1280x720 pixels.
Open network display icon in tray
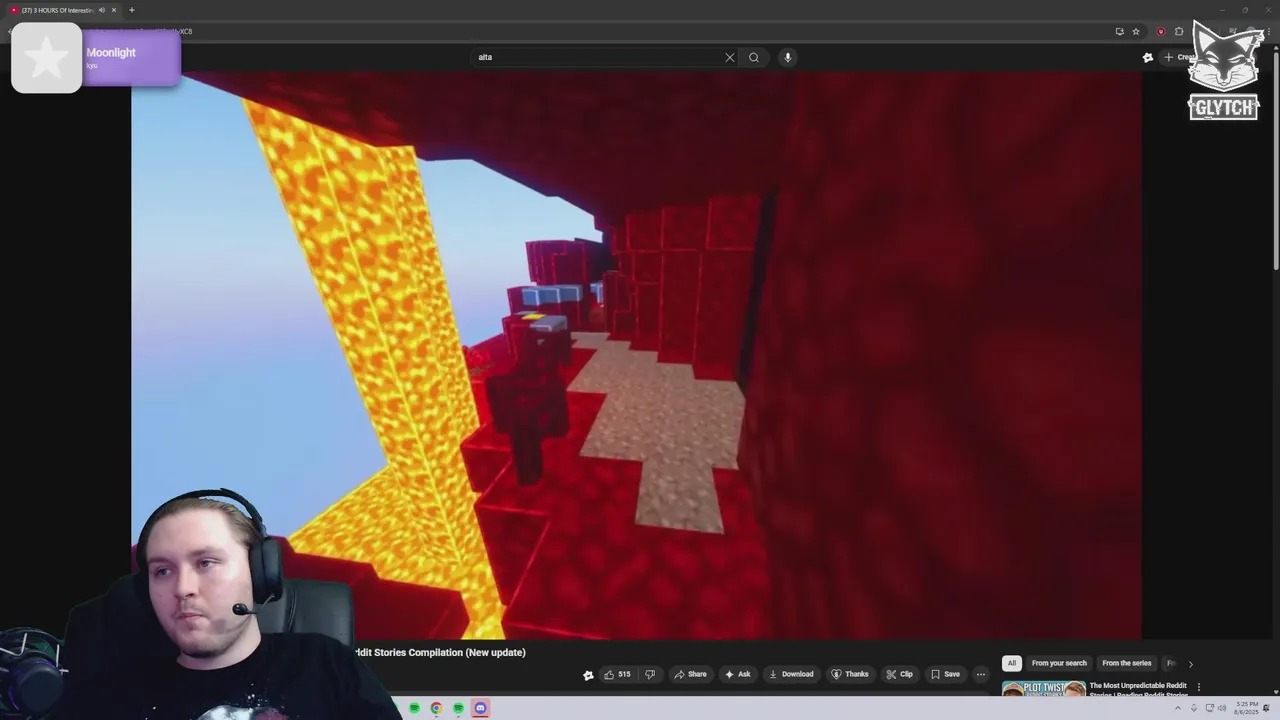[x=1209, y=708]
